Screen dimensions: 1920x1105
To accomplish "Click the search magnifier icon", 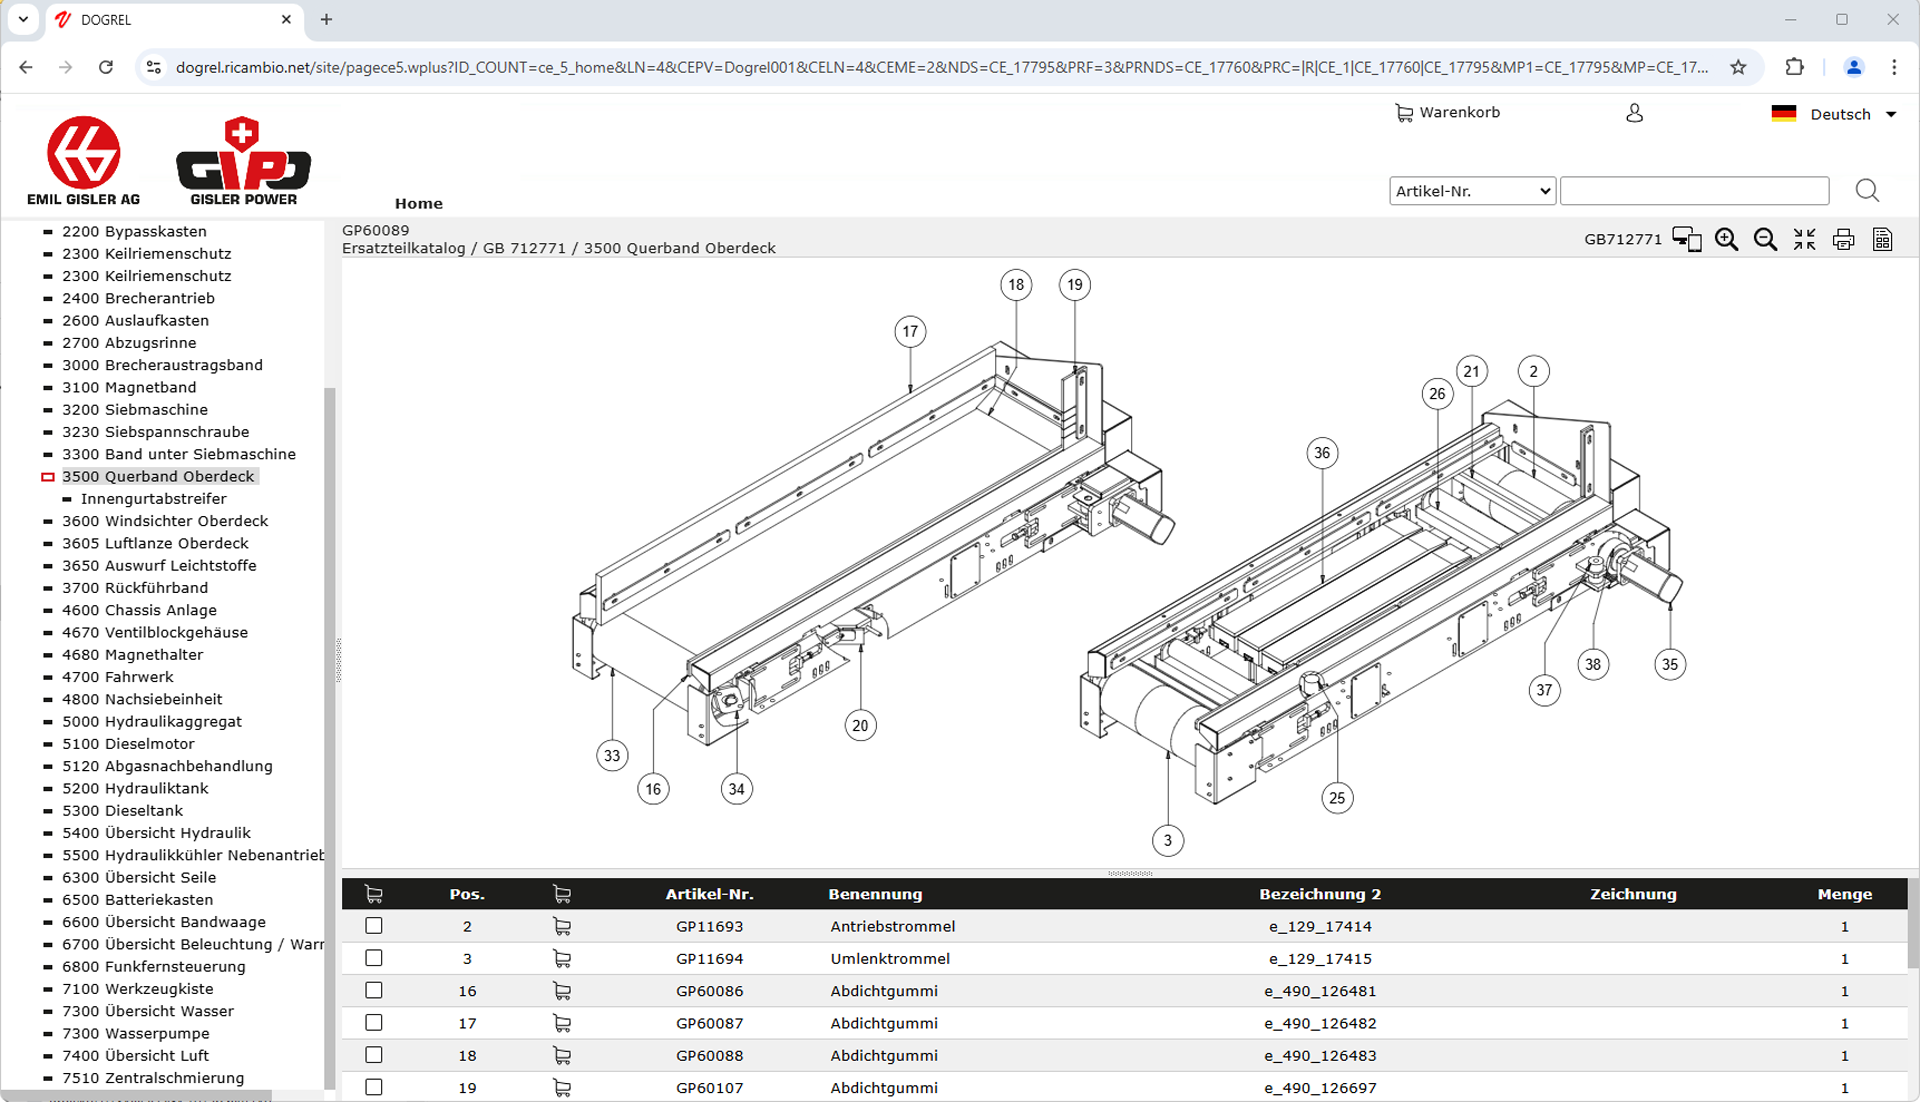I will point(1866,191).
